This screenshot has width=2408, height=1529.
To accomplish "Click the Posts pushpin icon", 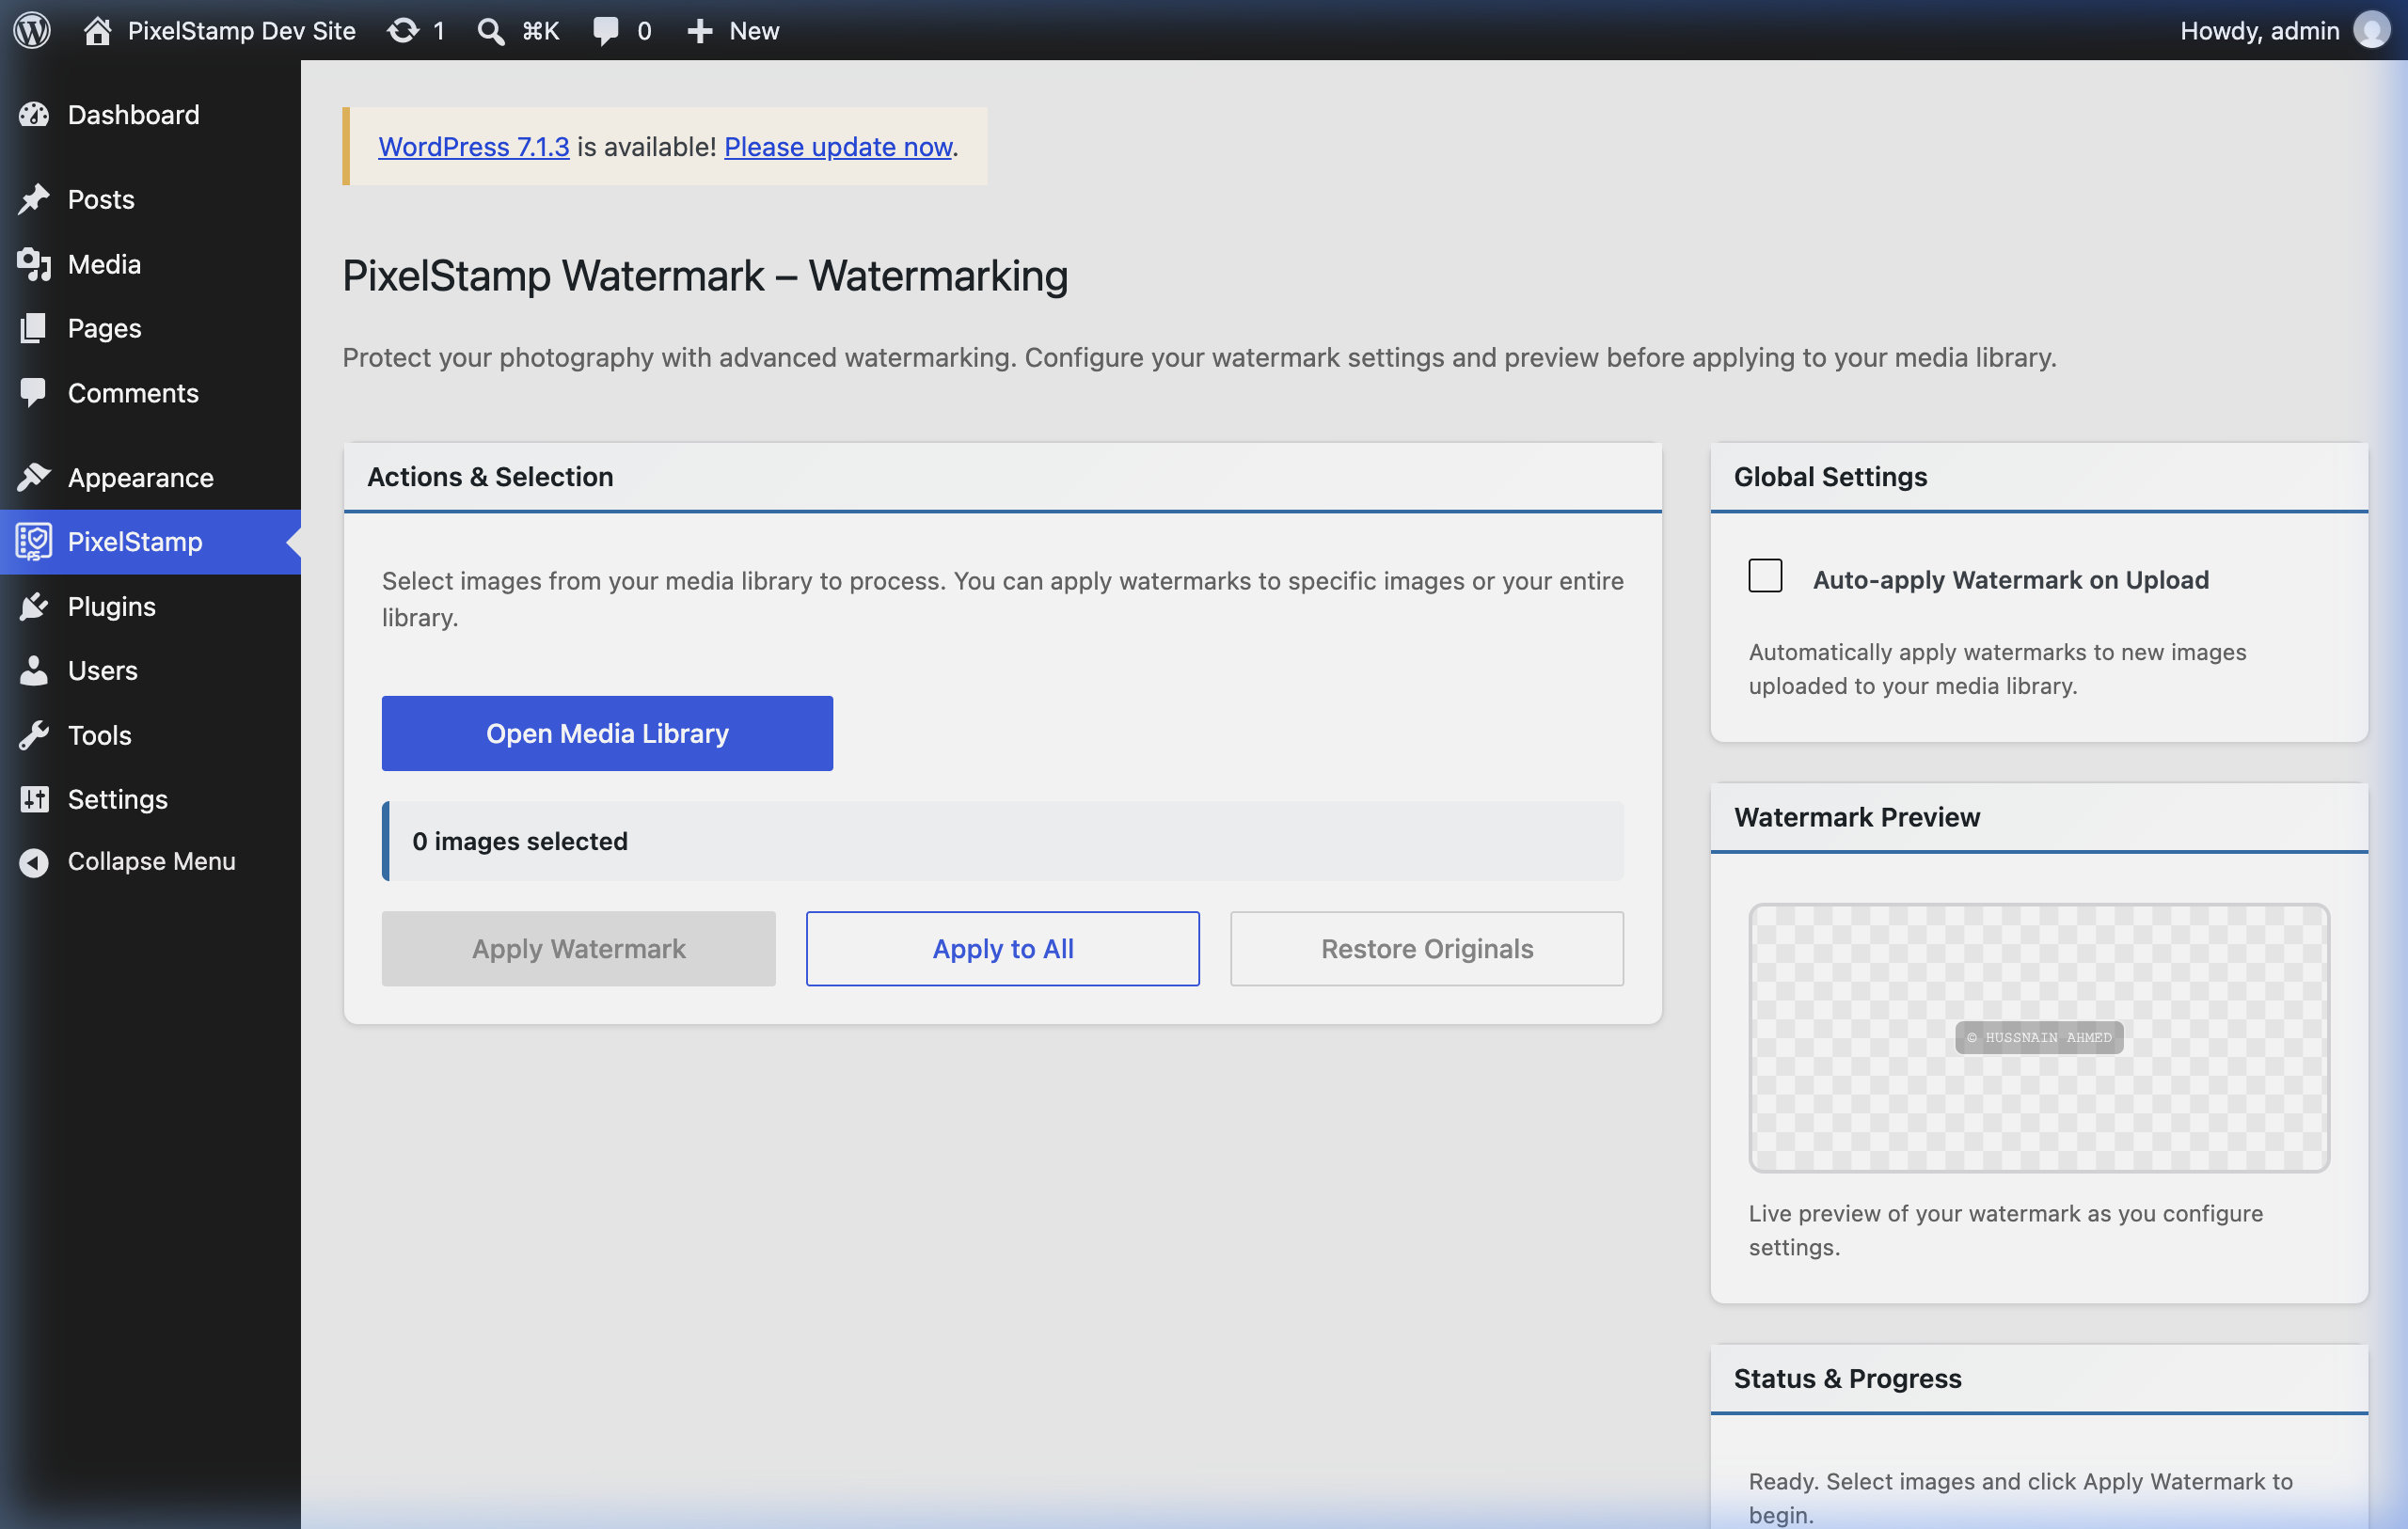I will pos(34,199).
